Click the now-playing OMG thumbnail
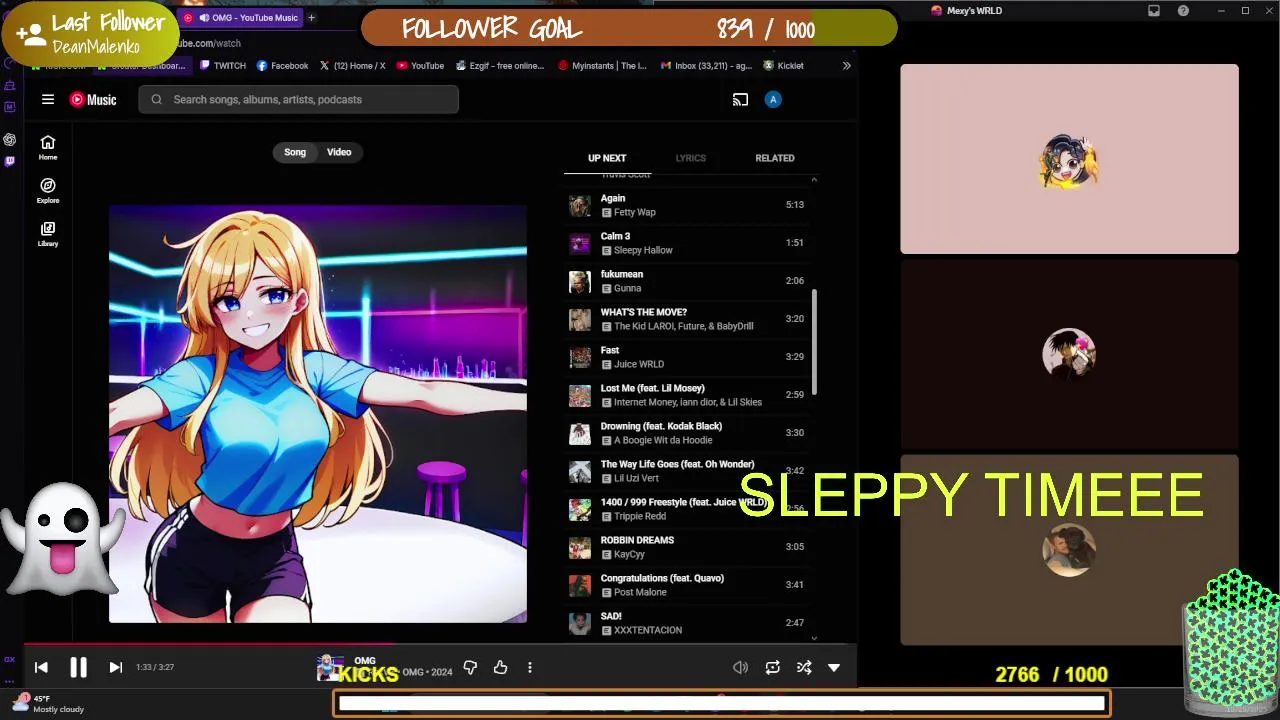The width and height of the screenshot is (1280, 720). coord(328,667)
